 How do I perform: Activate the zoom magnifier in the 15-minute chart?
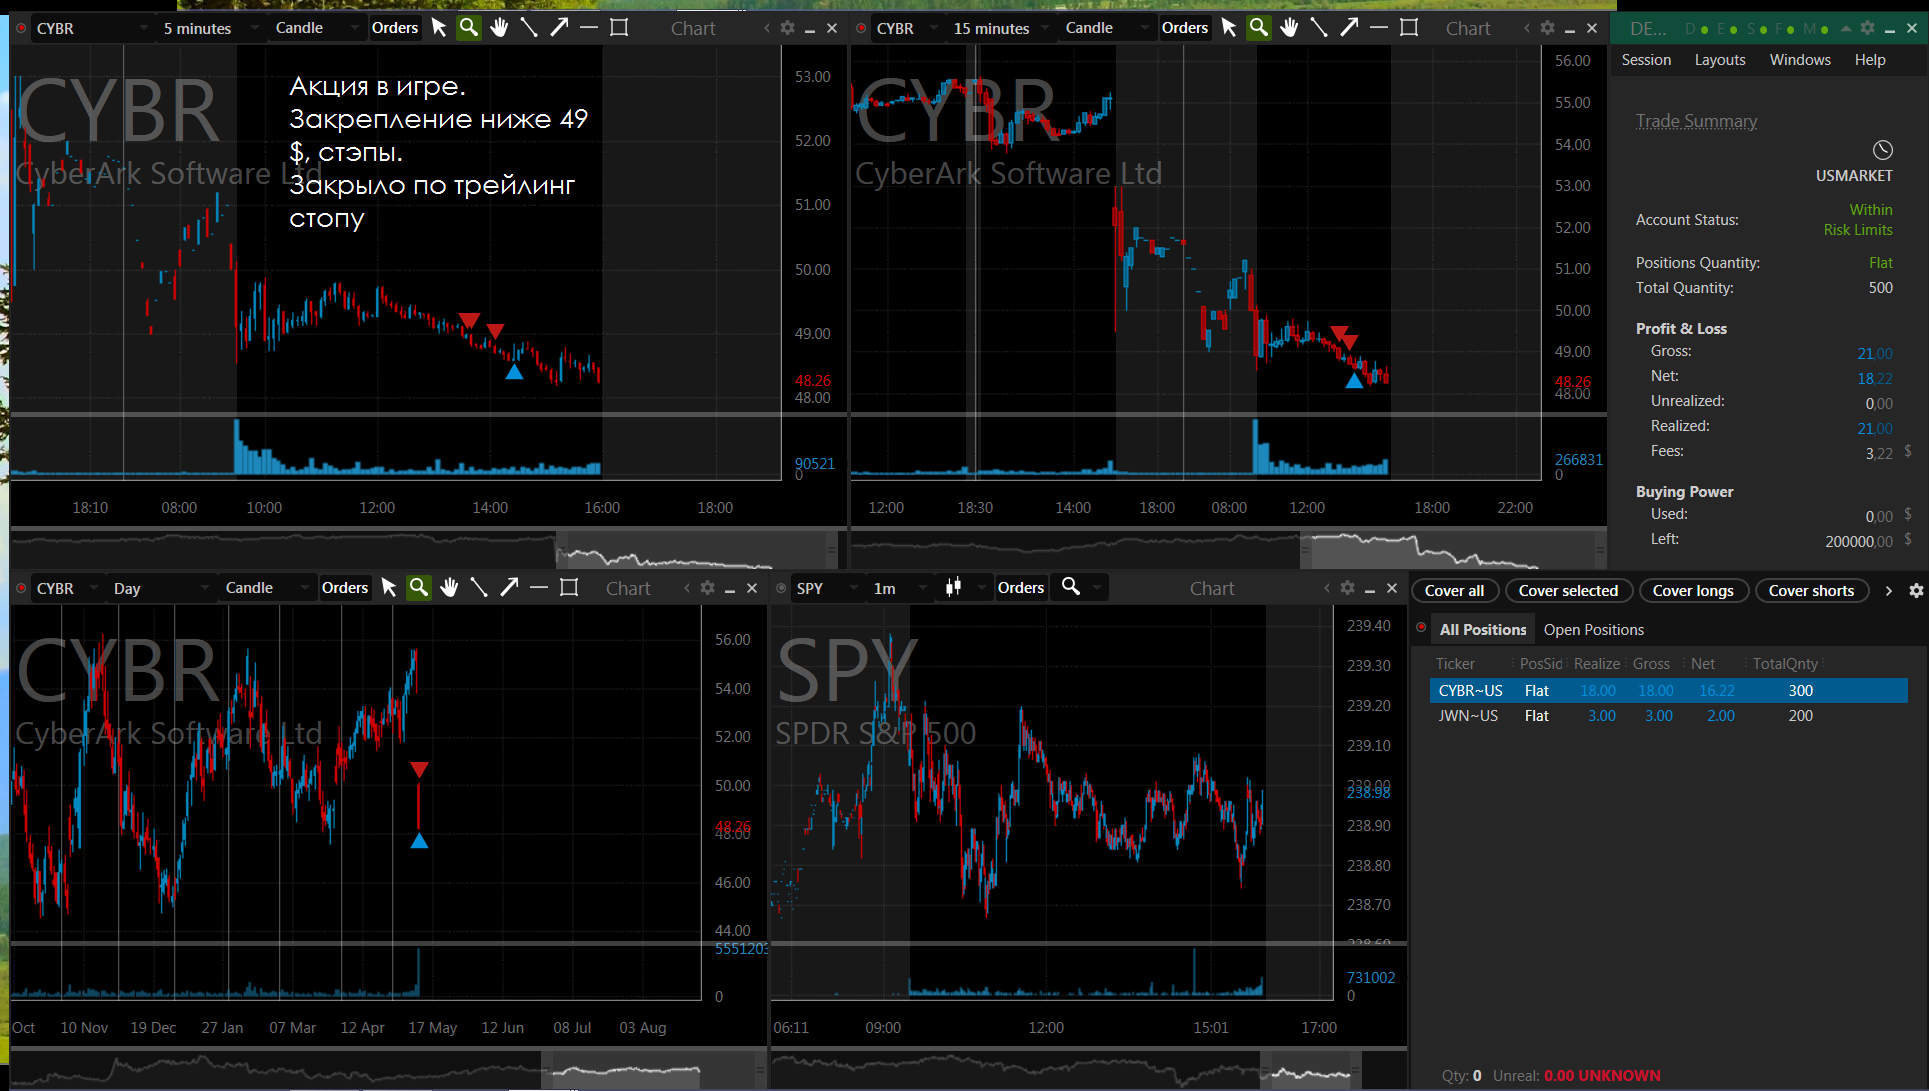point(1258,28)
